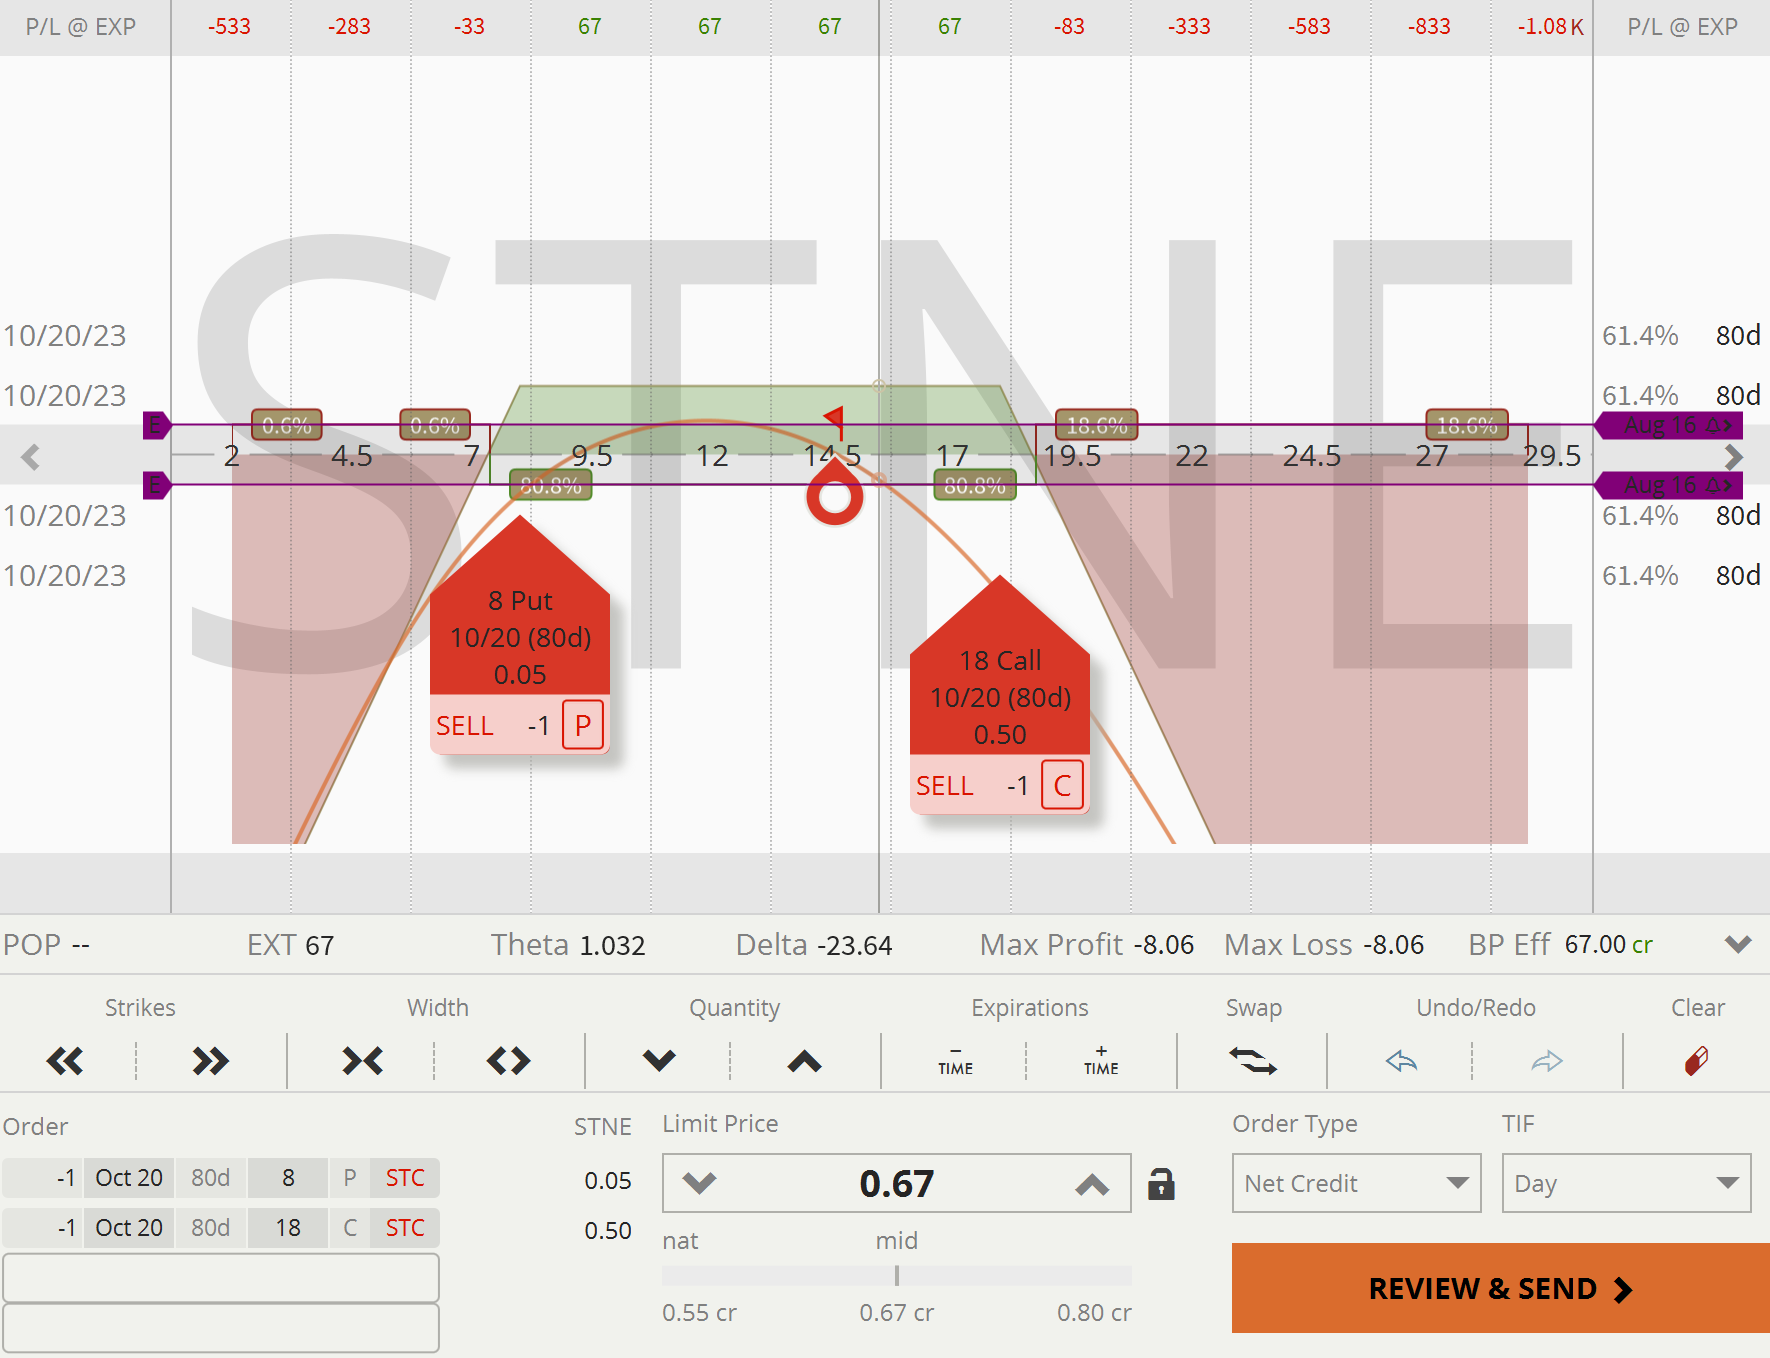
Task: Click the upper Aug 16 earnings tag
Action: [1669, 425]
